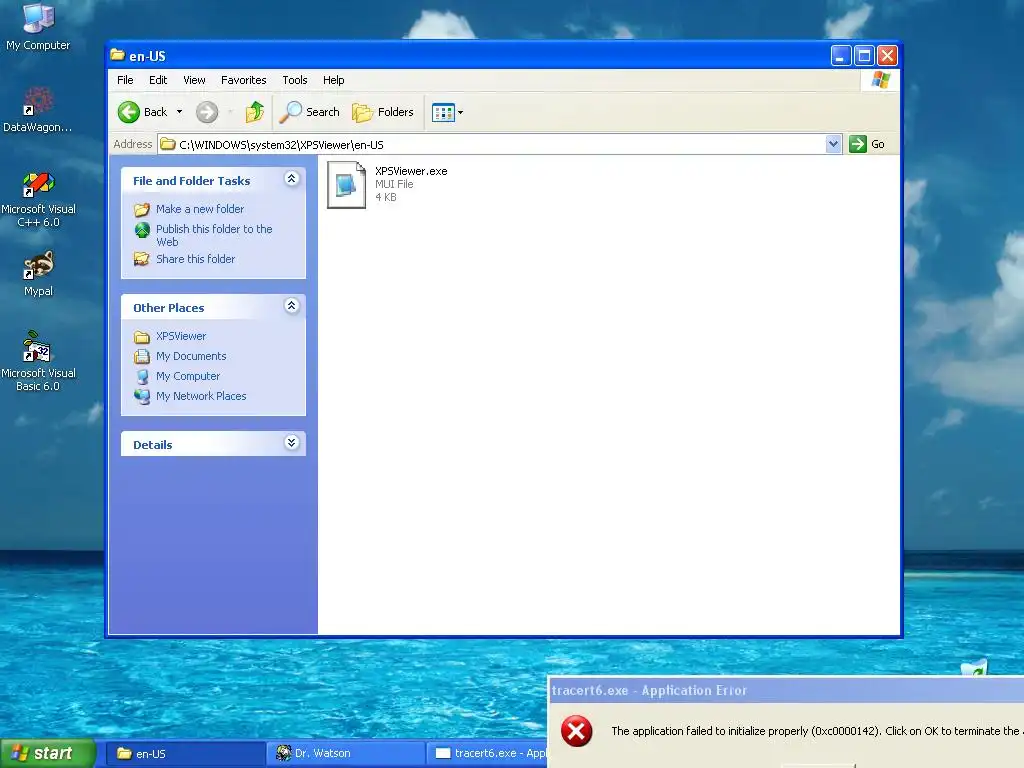Expand the Details panel

292,443
